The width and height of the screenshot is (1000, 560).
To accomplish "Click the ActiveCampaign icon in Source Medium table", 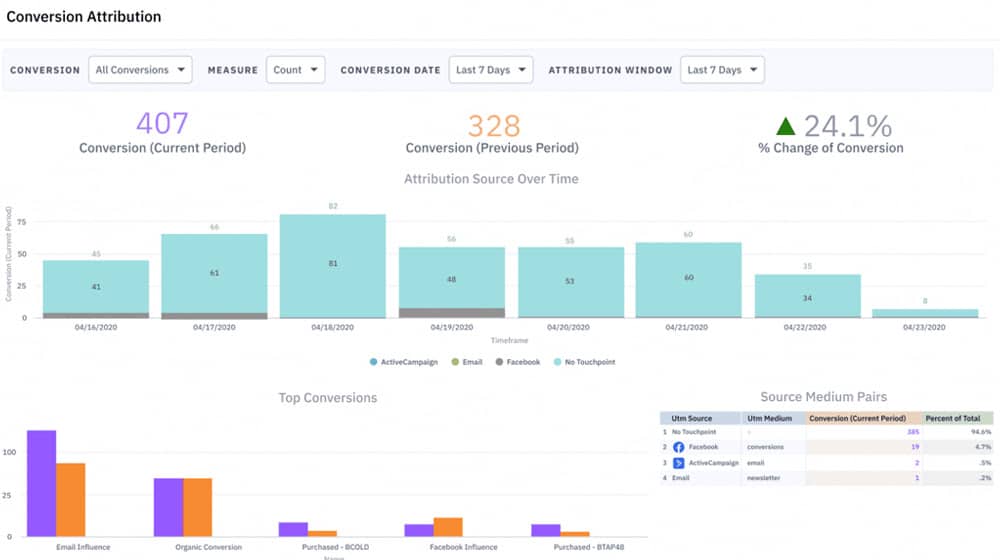I will point(679,463).
